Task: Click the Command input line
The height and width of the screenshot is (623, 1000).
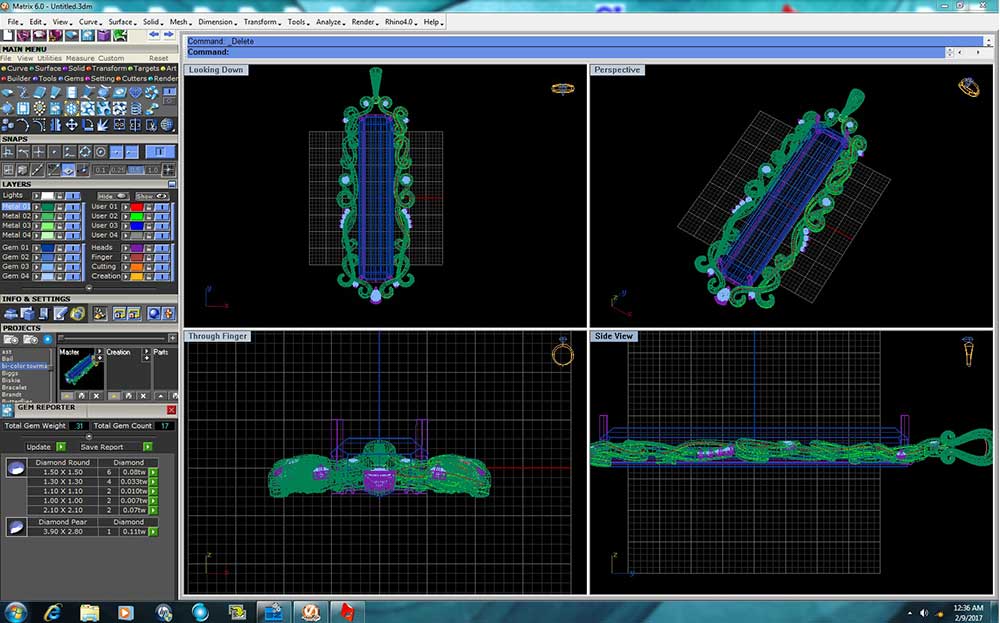Action: pyautogui.click(x=564, y=52)
